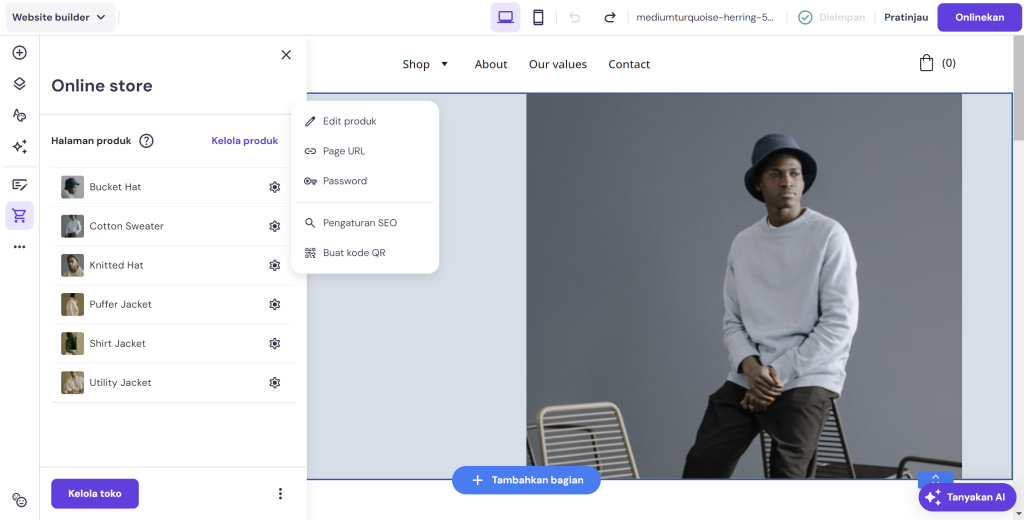This screenshot has width=1024, height=520.
Task: Open settings gear for Knitted Hat
Action: click(x=274, y=265)
